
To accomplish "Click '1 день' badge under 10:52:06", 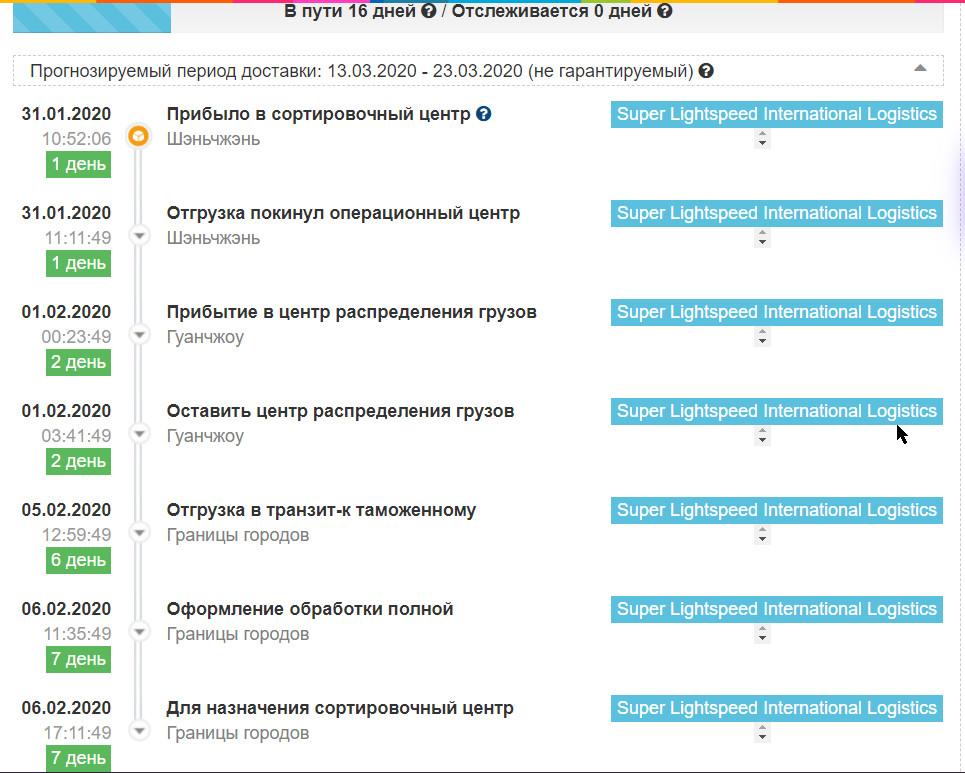I will pos(78,164).
